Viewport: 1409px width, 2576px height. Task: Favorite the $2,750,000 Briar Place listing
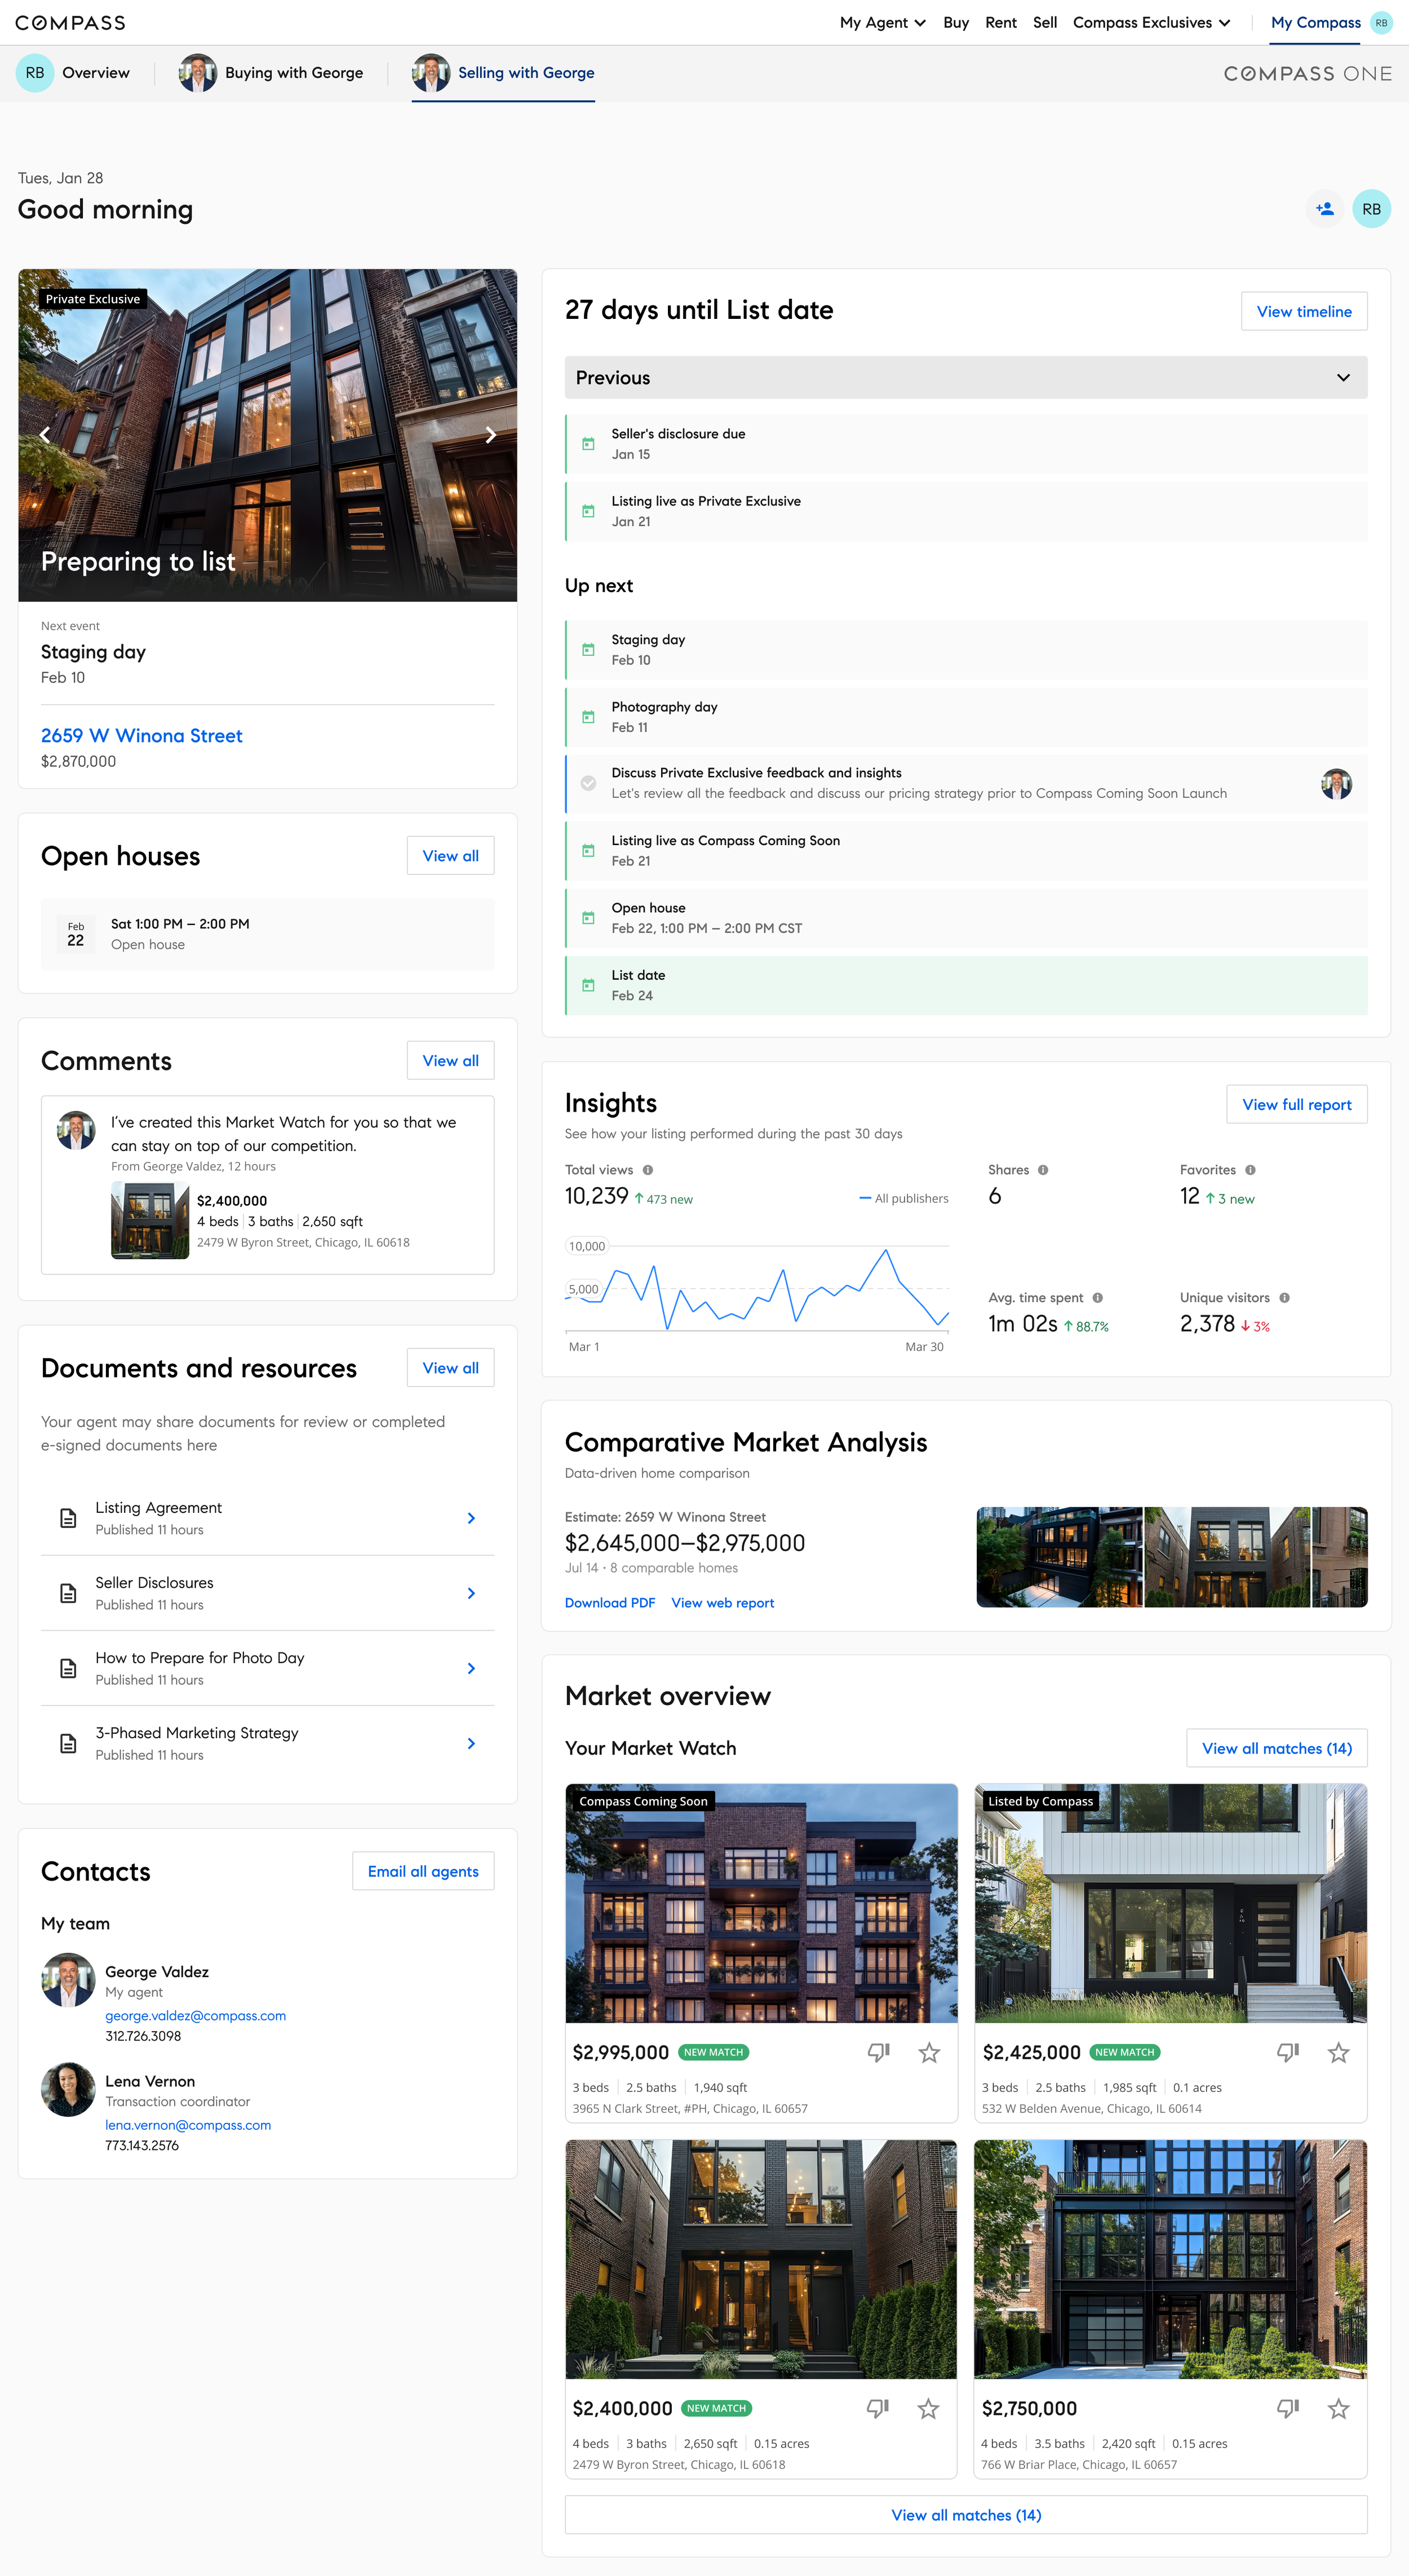[1338, 2408]
